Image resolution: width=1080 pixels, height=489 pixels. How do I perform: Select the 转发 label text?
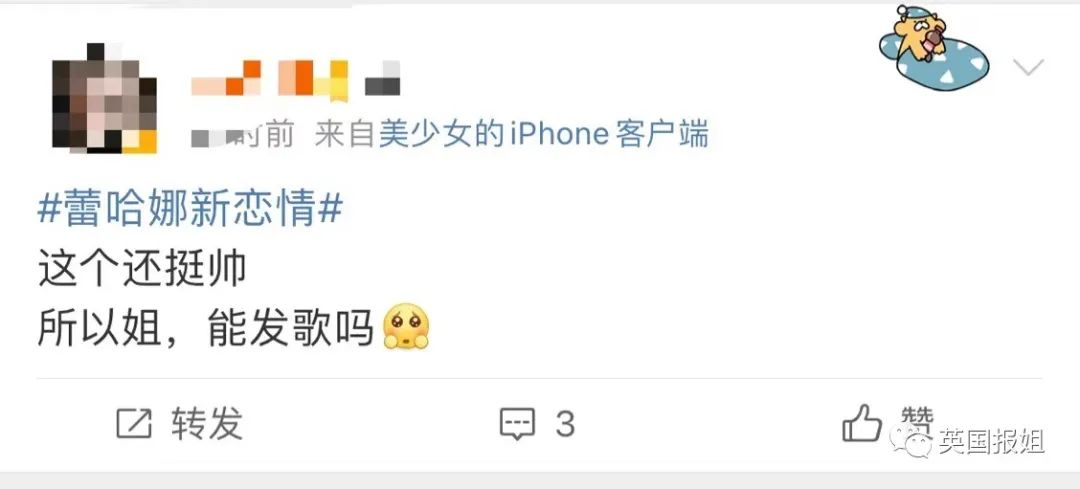click(207, 423)
